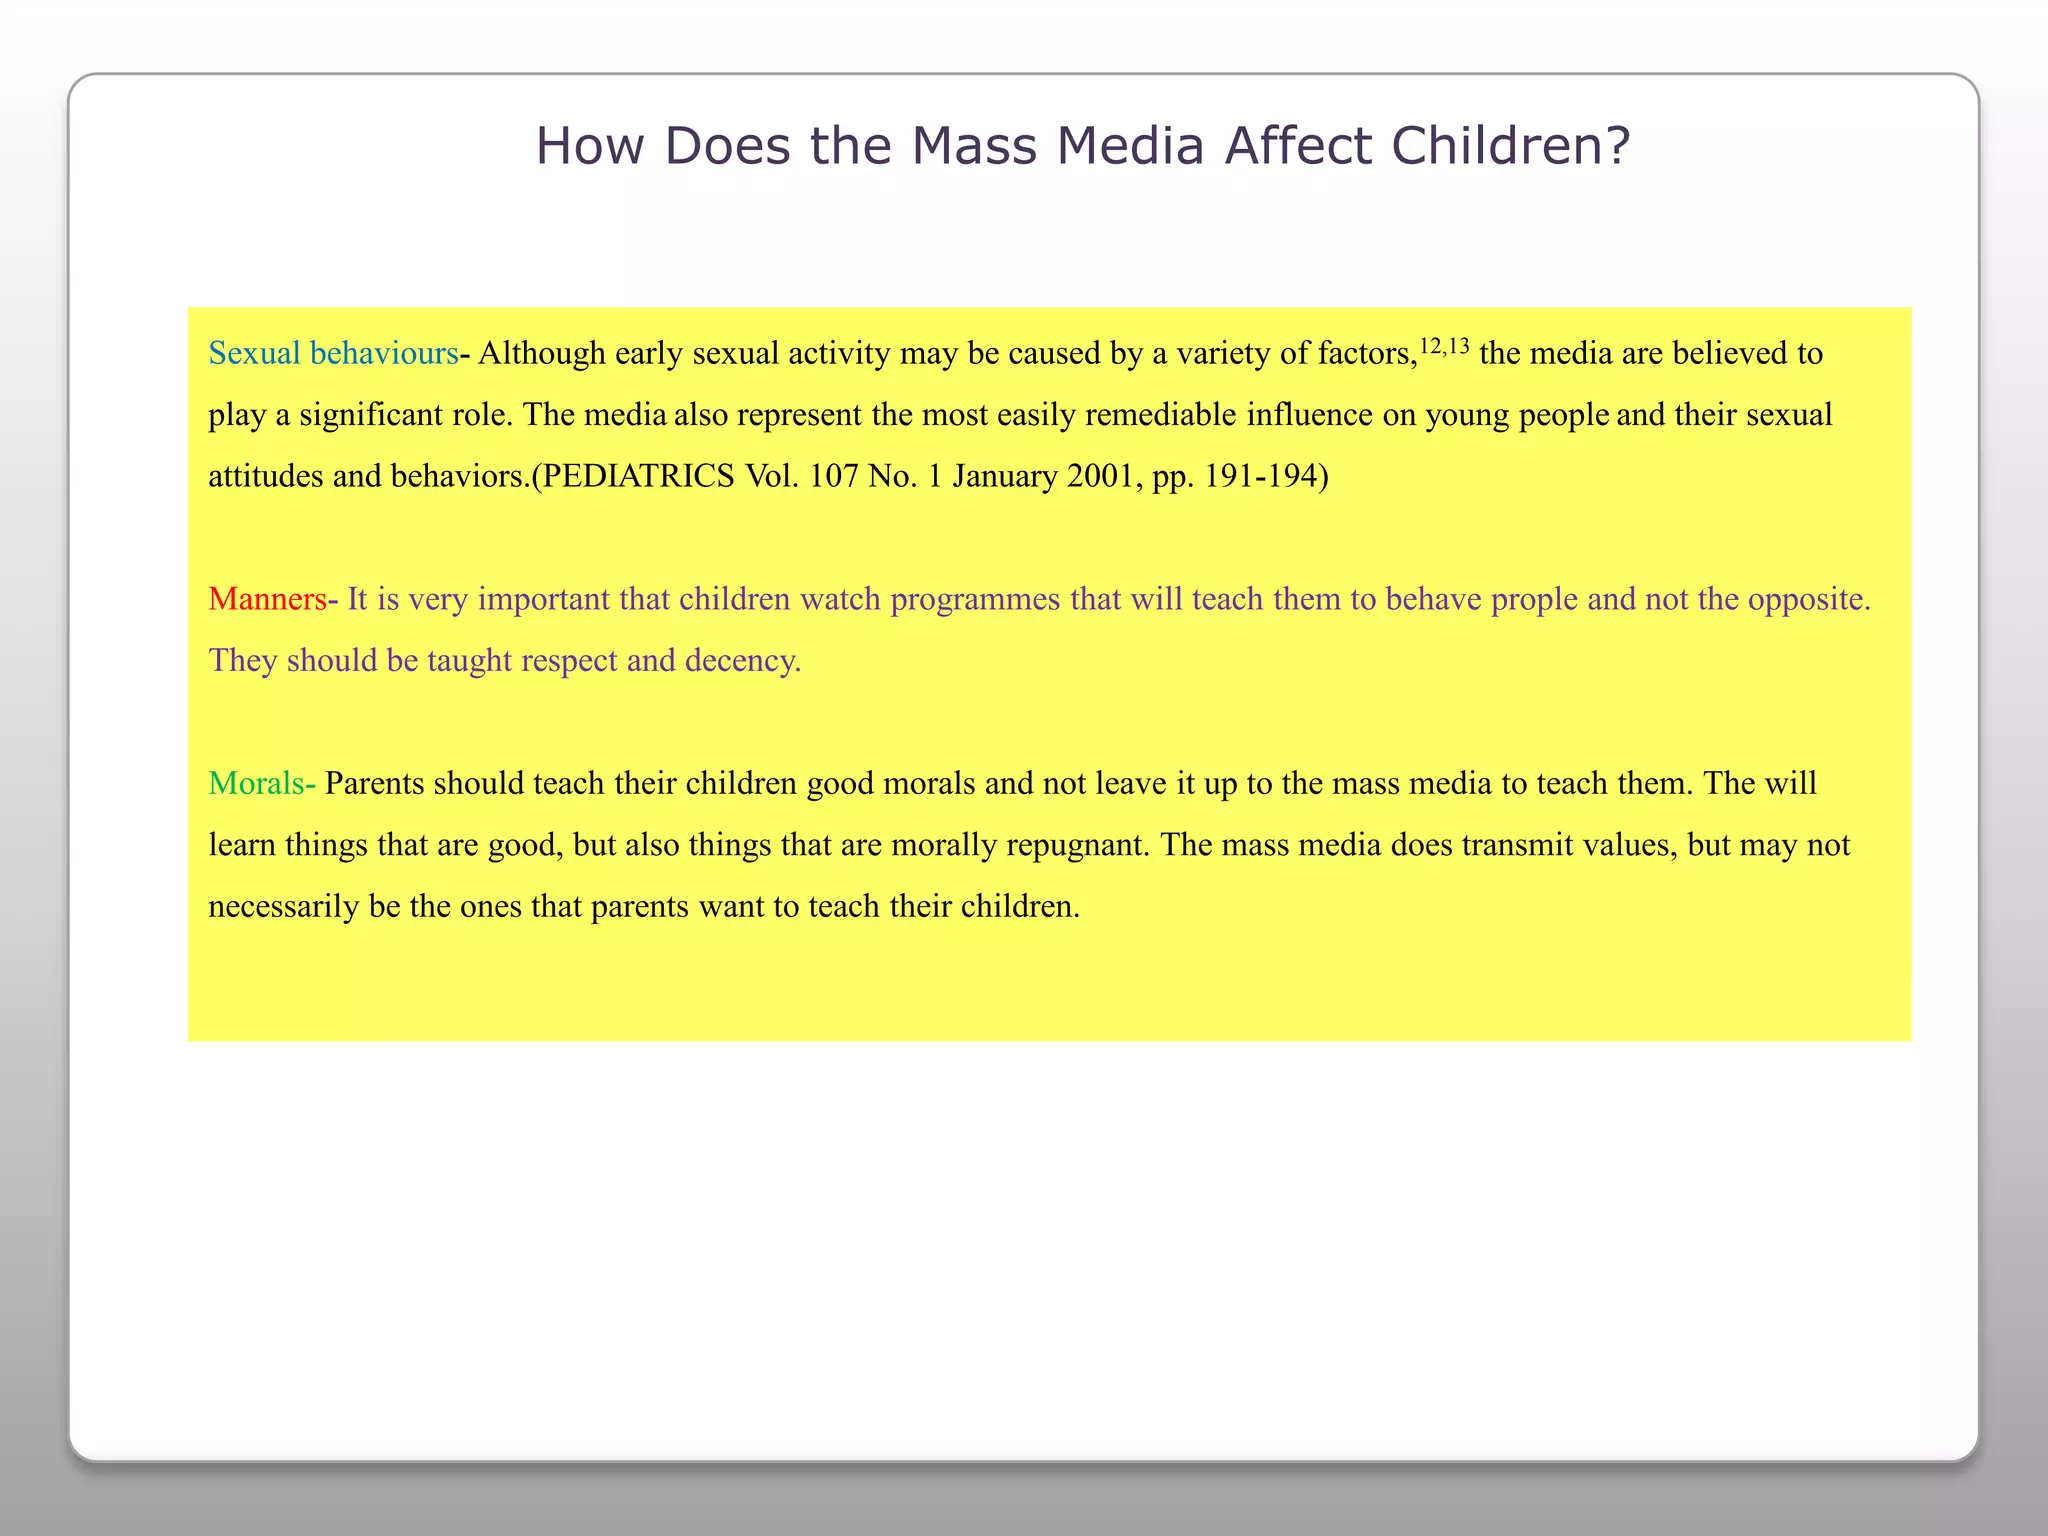Click the line "necessarily be the ones that parents want"
The width and height of the screenshot is (2048, 1536).
point(644,907)
